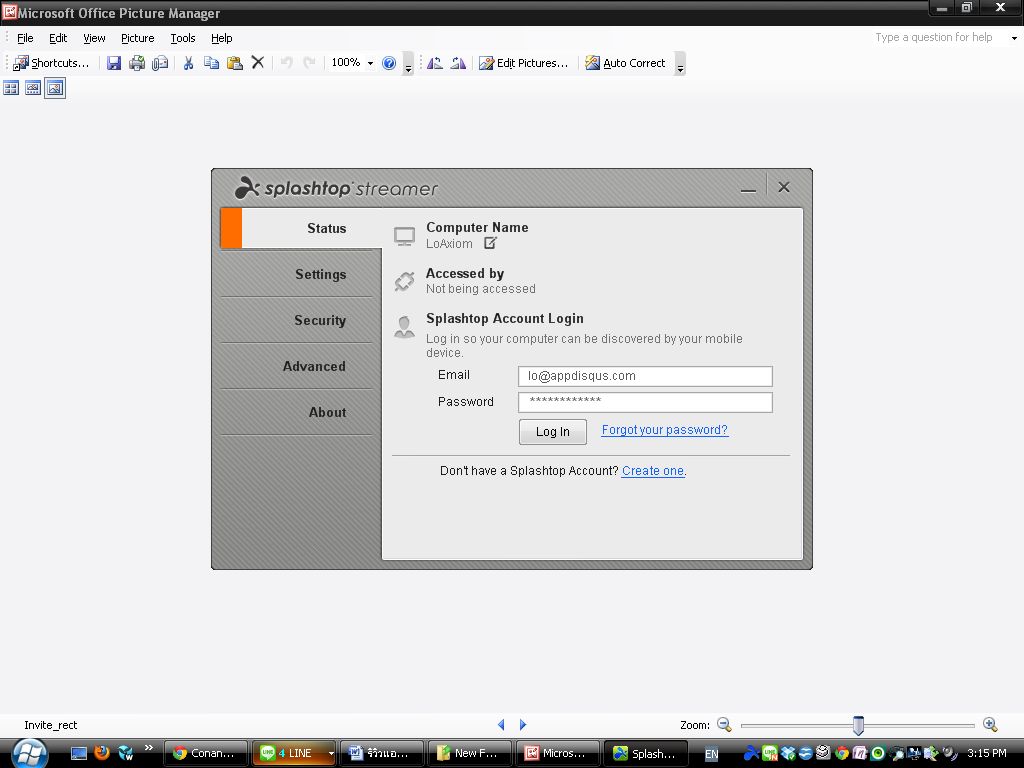
Task: Switch to Conan Chrome taskbar button
Action: (x=205, y=753)
